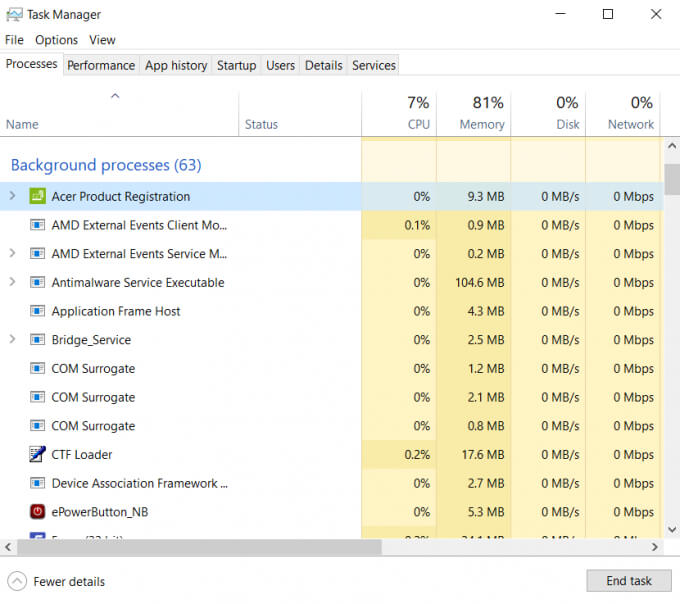Expand the Acer Product Registration process
Image resolution: width=680 pixels, height=604 pixels.
[x=12, y=196]
